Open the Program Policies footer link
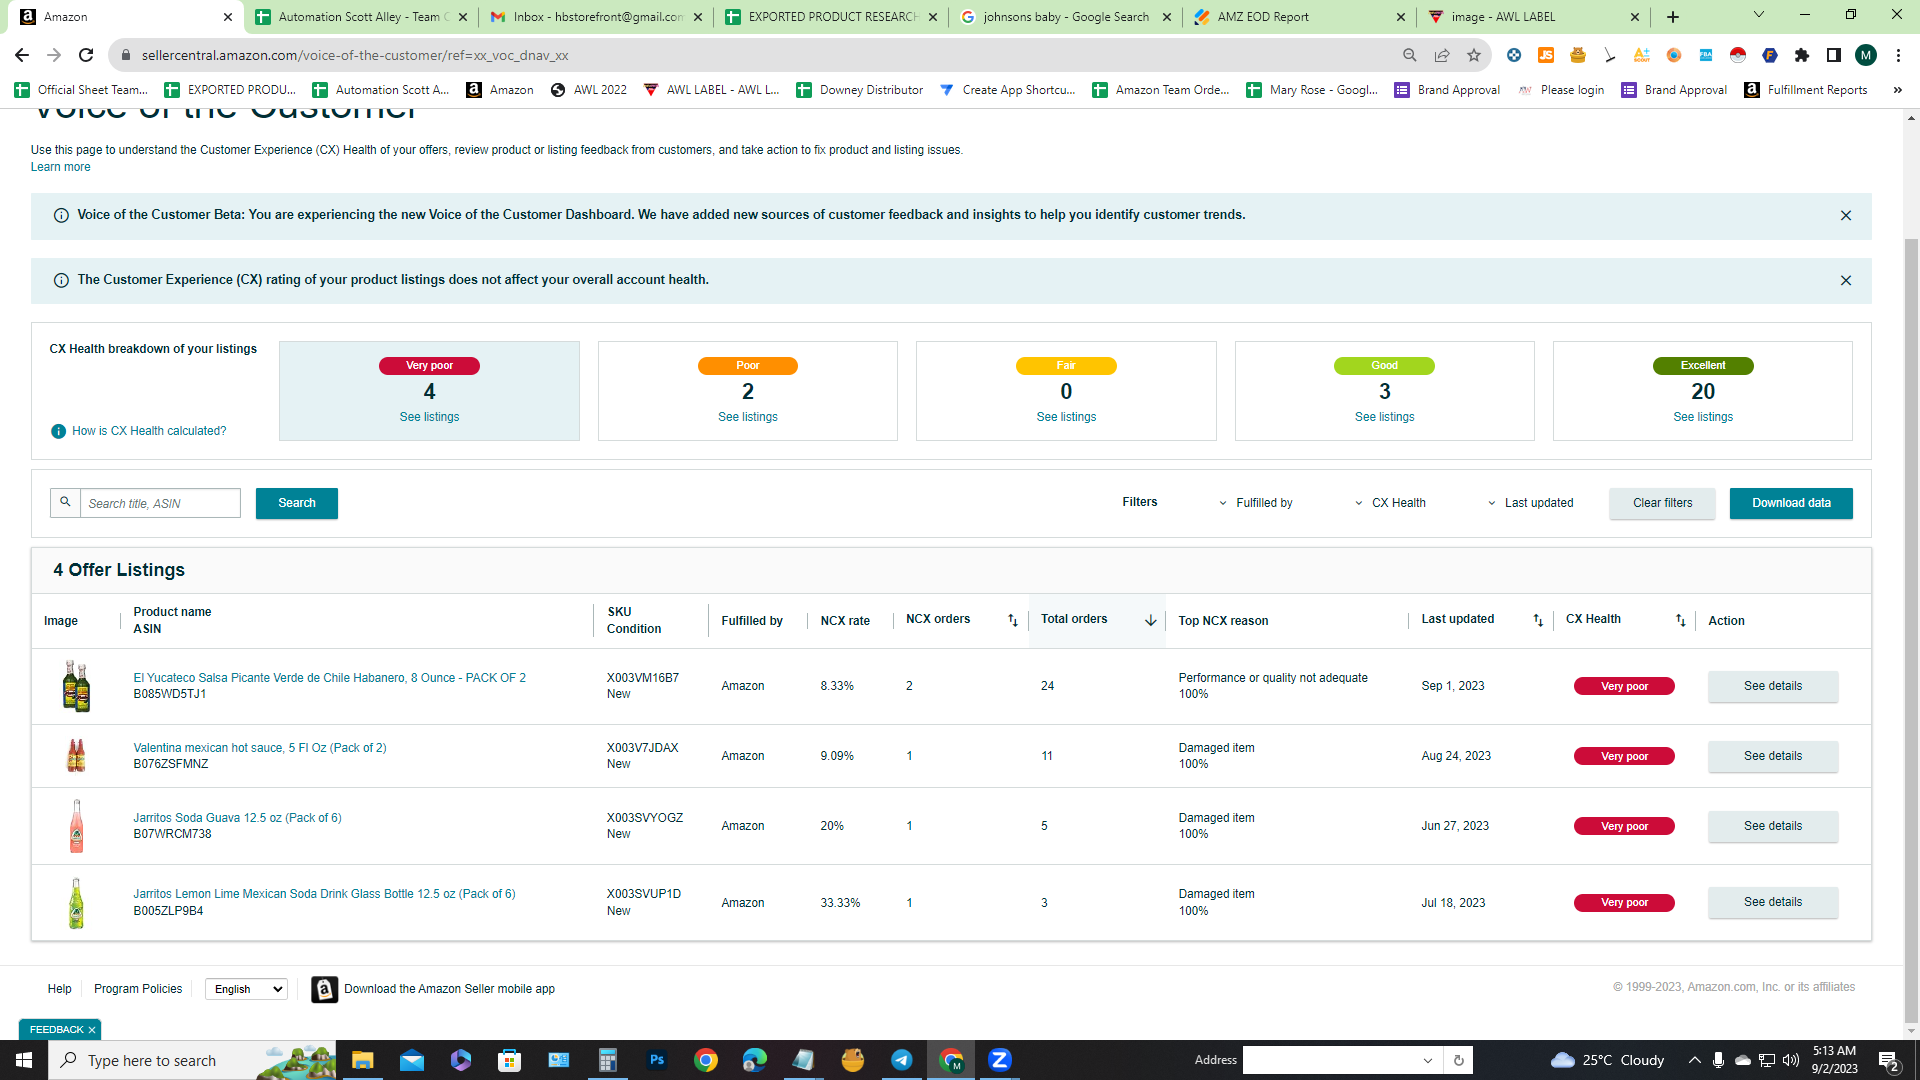 coord(138,989)
